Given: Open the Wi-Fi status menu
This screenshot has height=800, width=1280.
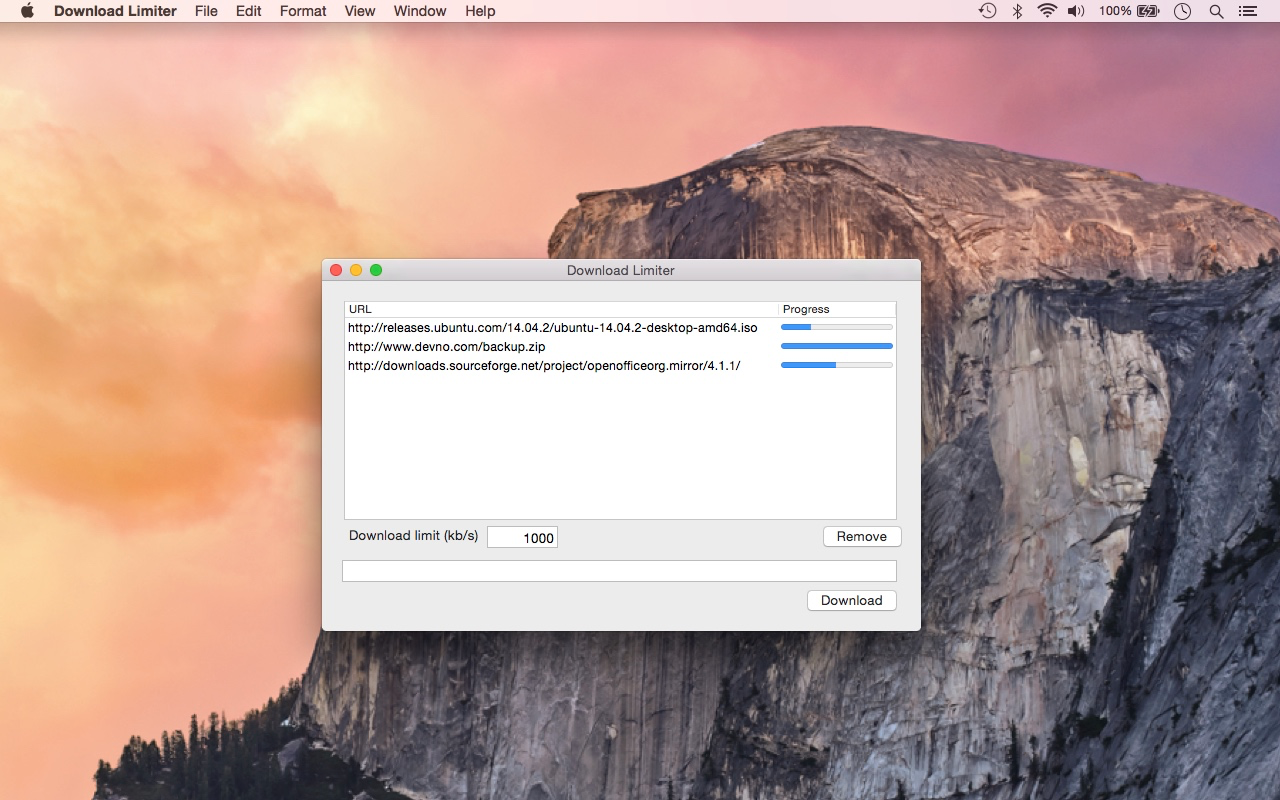Looking at the screenshot, I should click(1047, 11).
